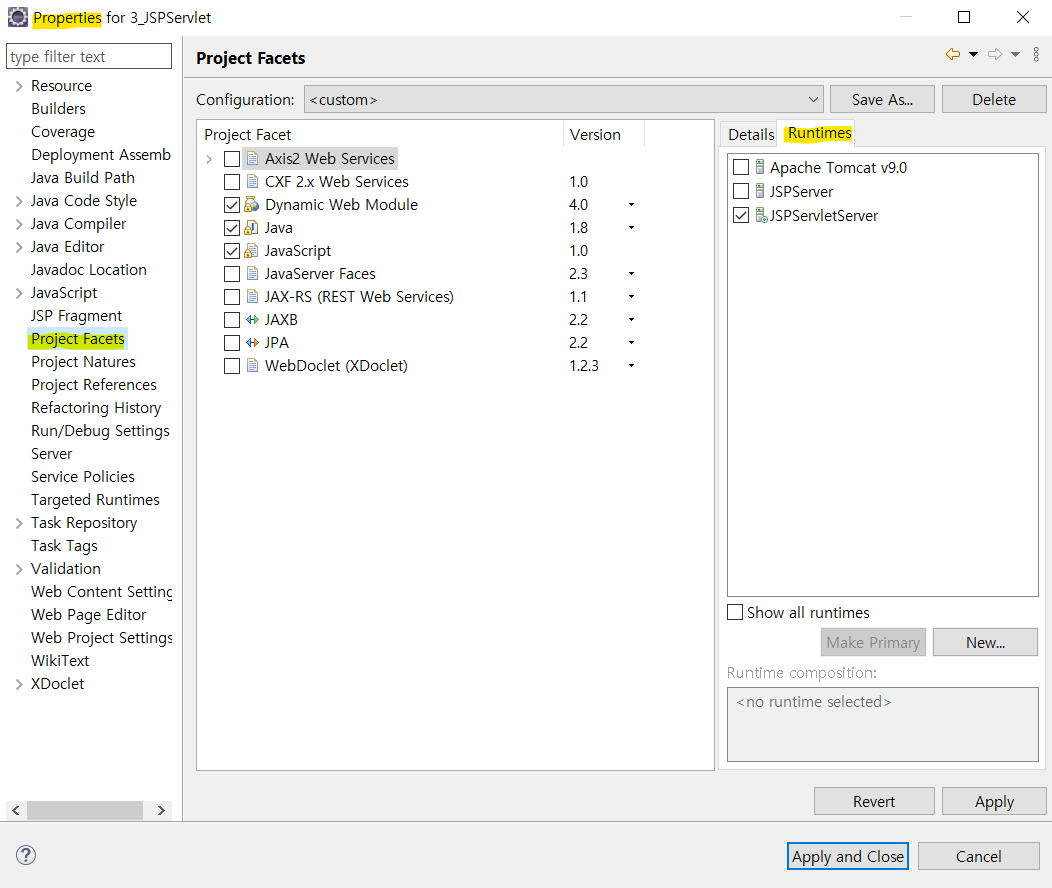
Task: Click Apply and Close
Action: coord(847,856)
